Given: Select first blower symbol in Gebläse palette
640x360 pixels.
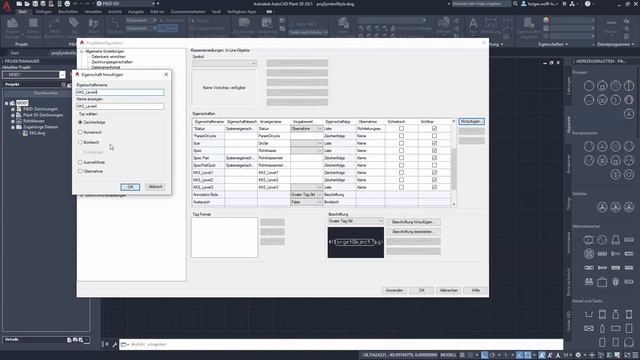Looking at the screenshot, I should (x=602, y=207).
